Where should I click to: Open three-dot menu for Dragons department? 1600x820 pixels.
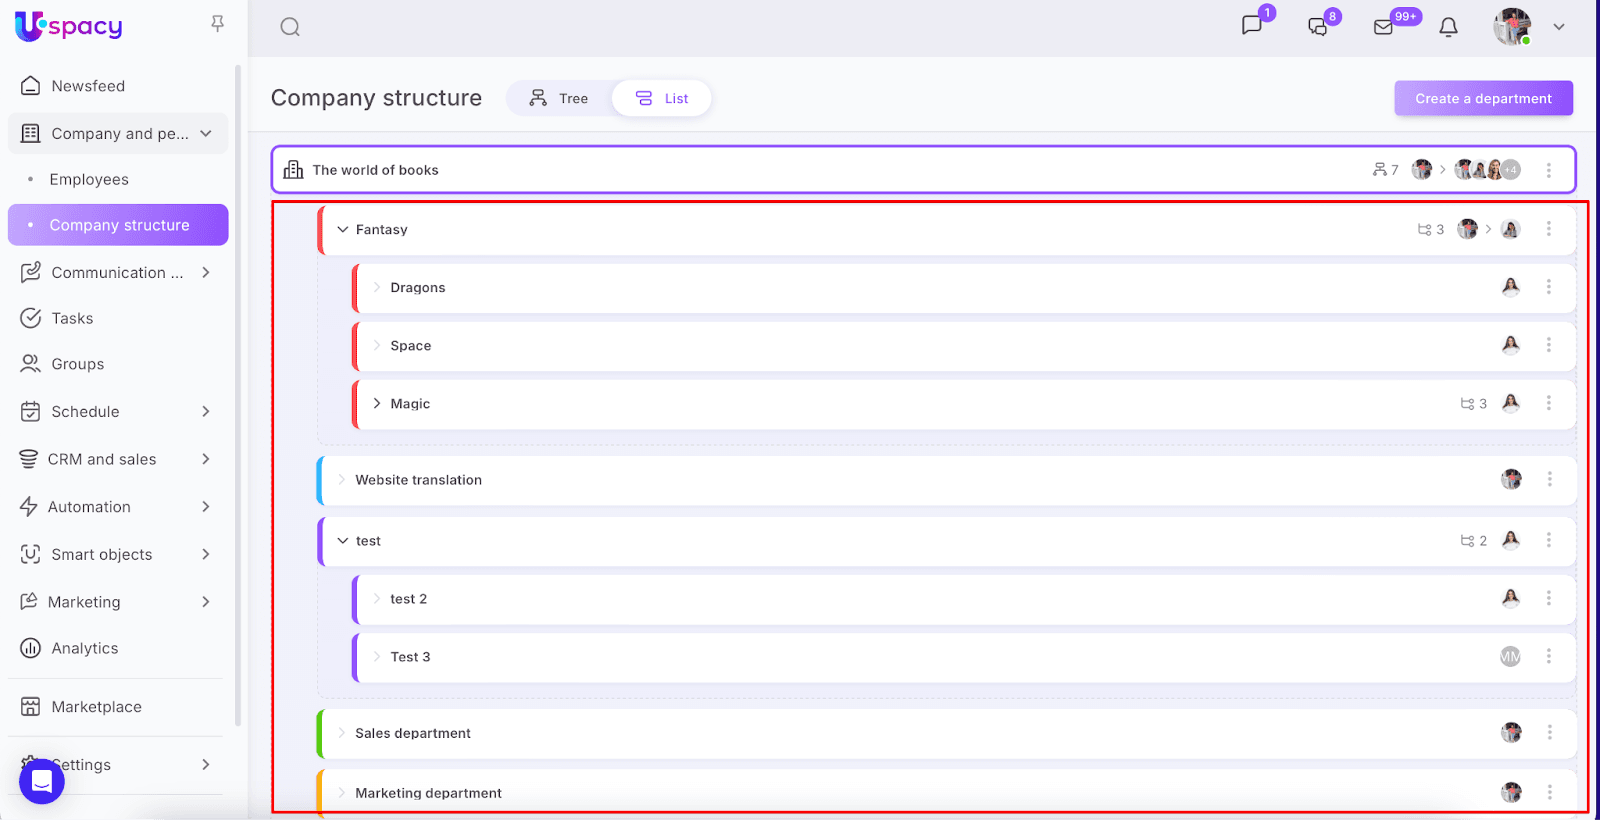[x=1549, y=287]
